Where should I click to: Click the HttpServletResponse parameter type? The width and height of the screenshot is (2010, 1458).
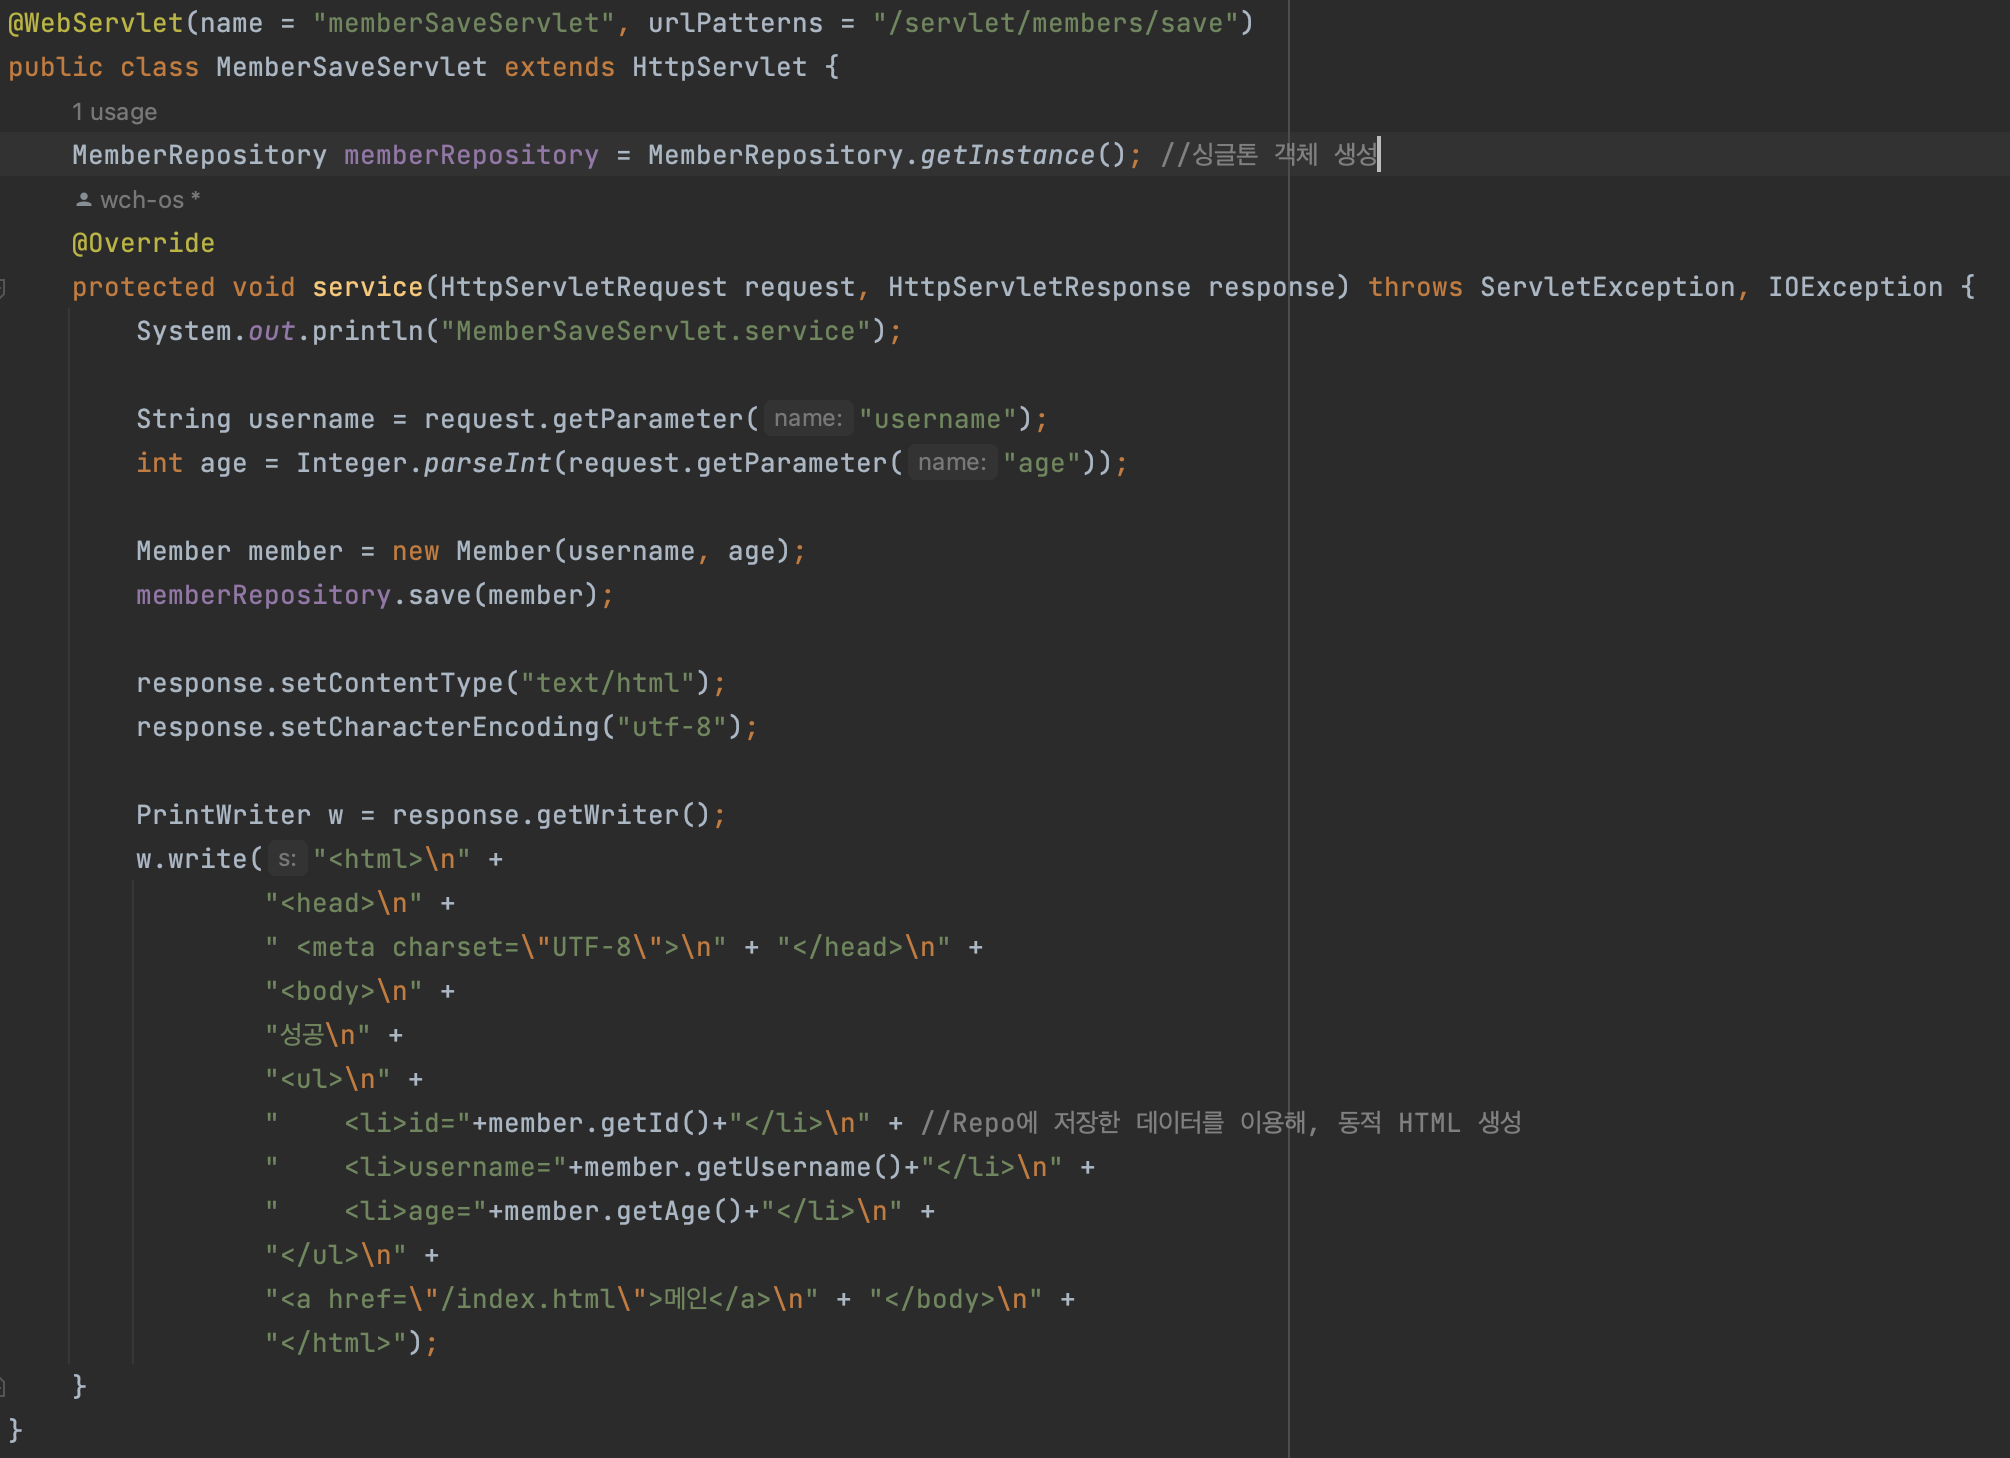[x=1039, y=287]
